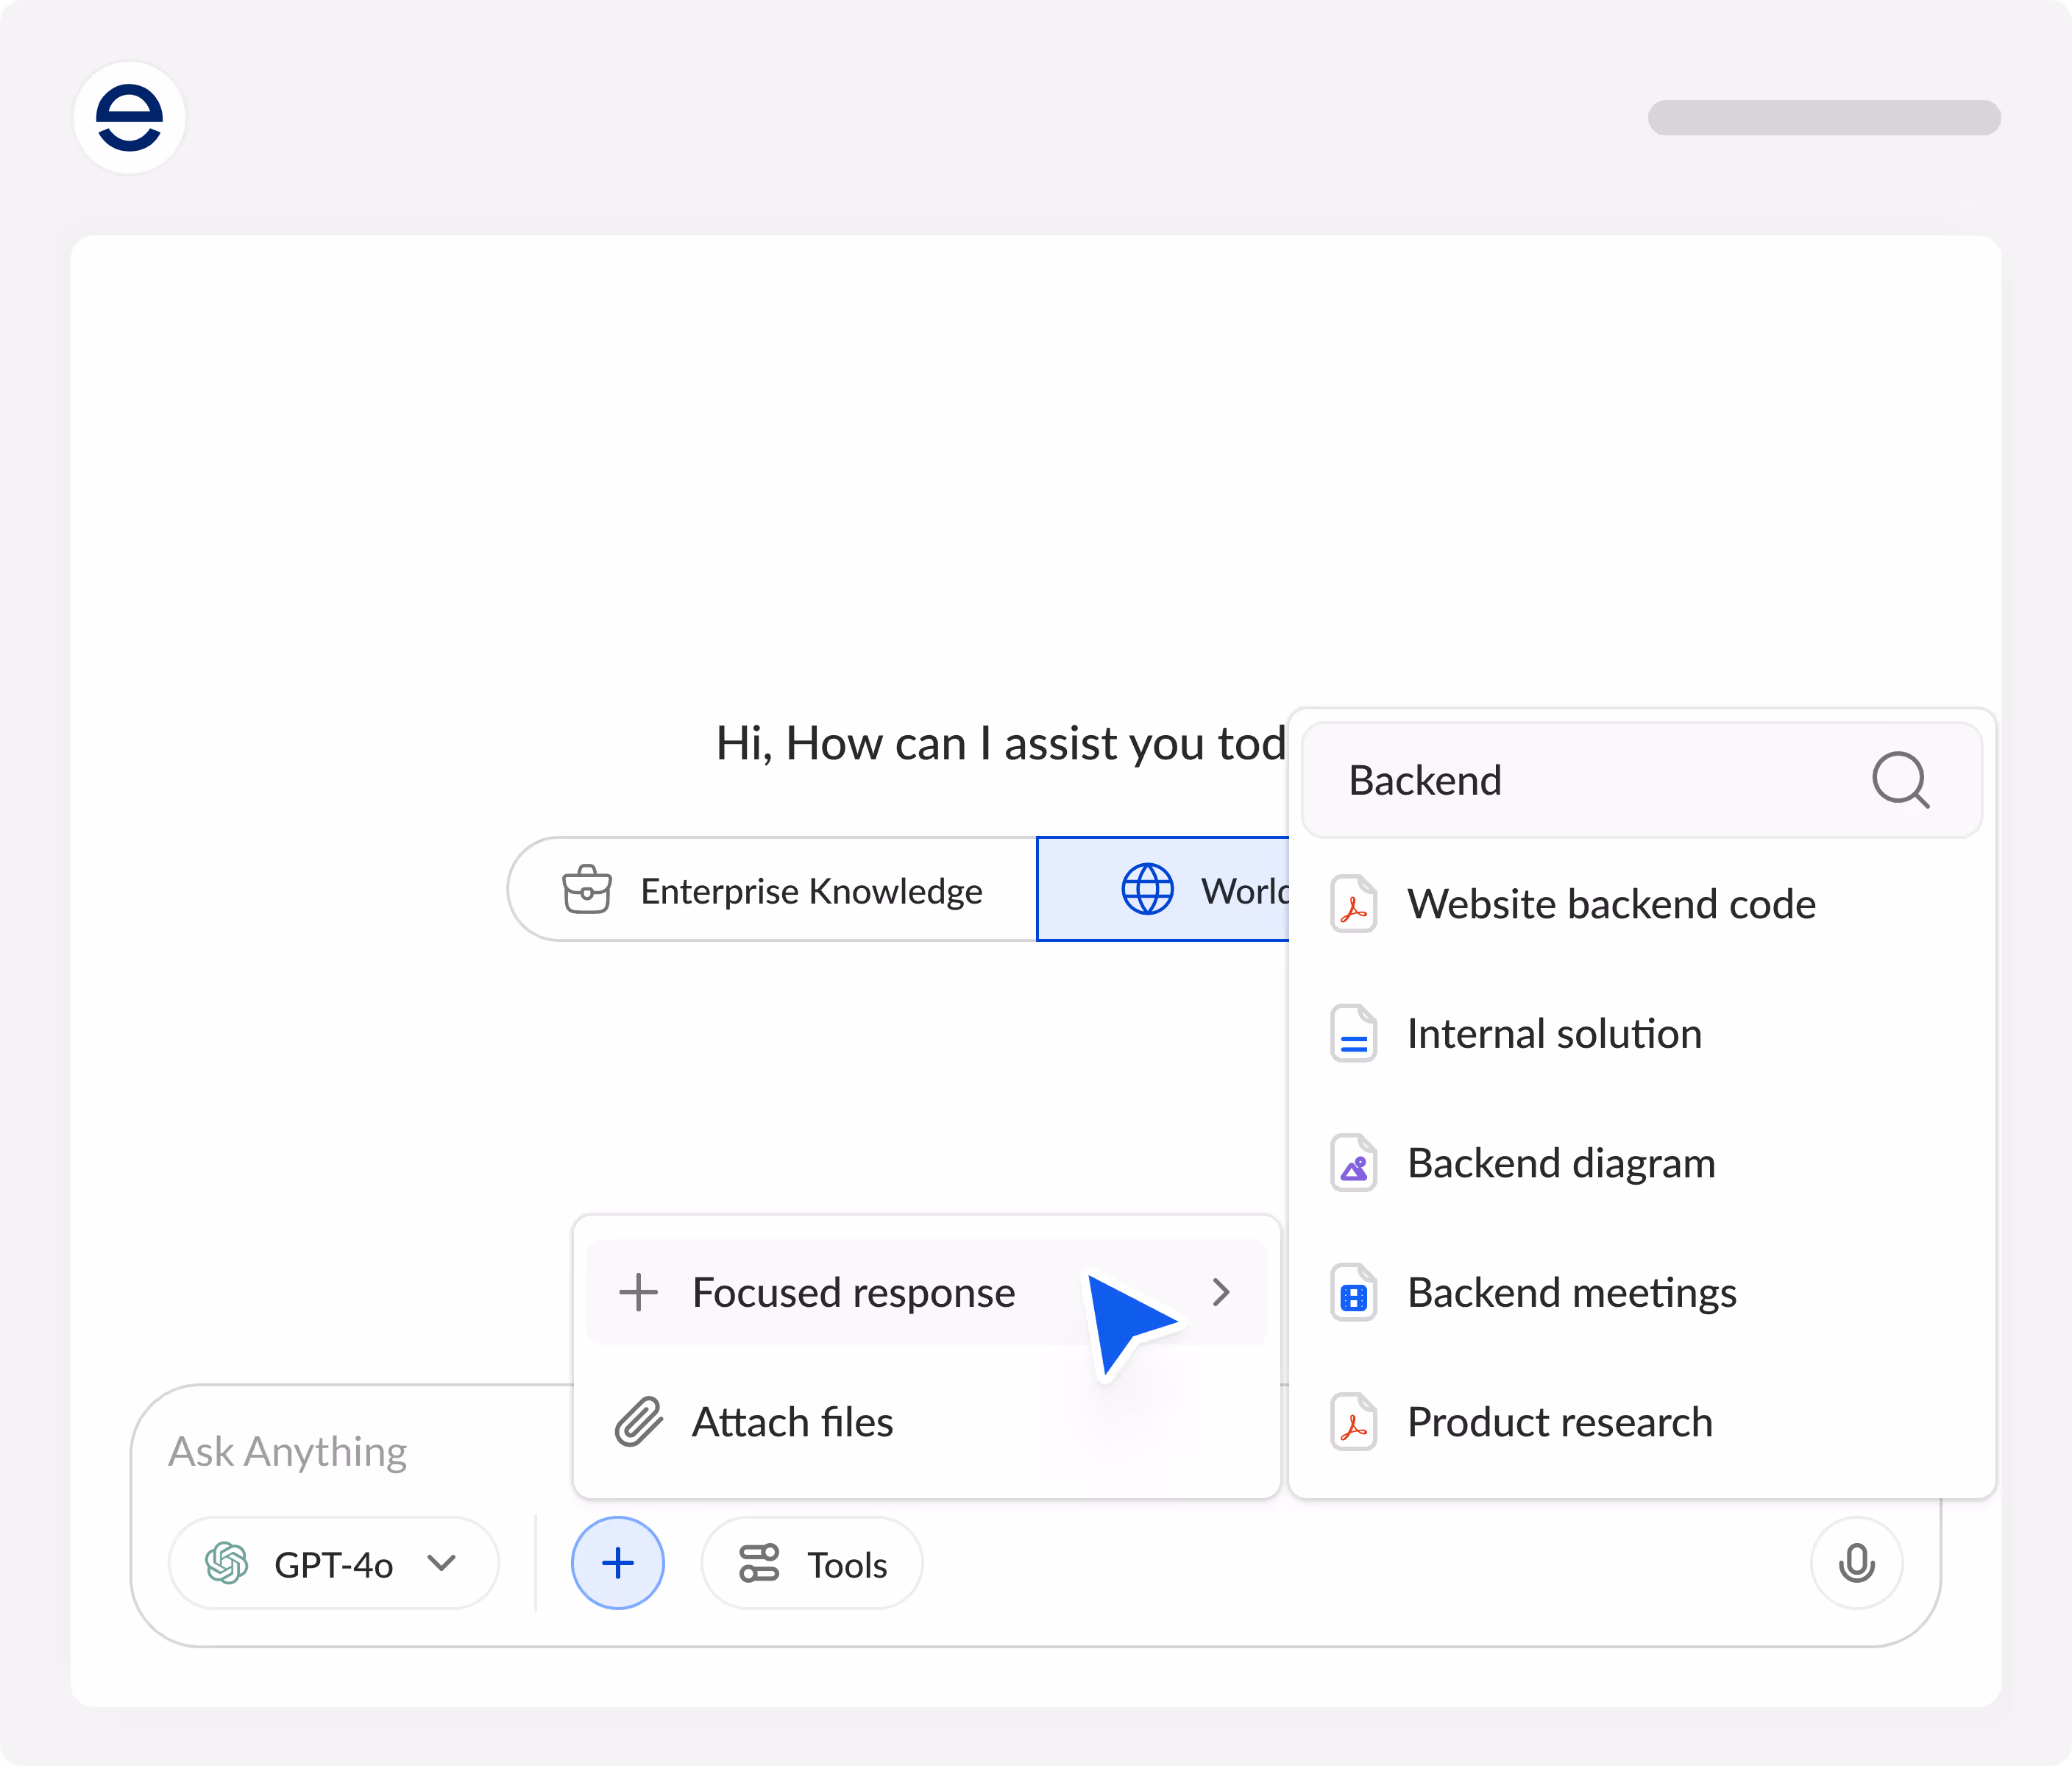
Task: Switch to Enterprise Knowledge mode
Action: click(772, 890)
